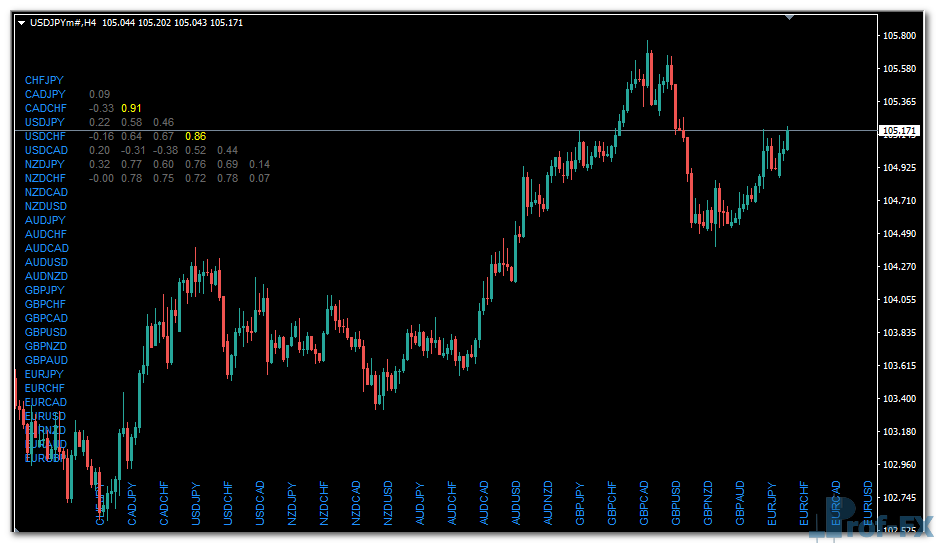
Task: Click EURJPY in the left pair list
Action: 44,374
